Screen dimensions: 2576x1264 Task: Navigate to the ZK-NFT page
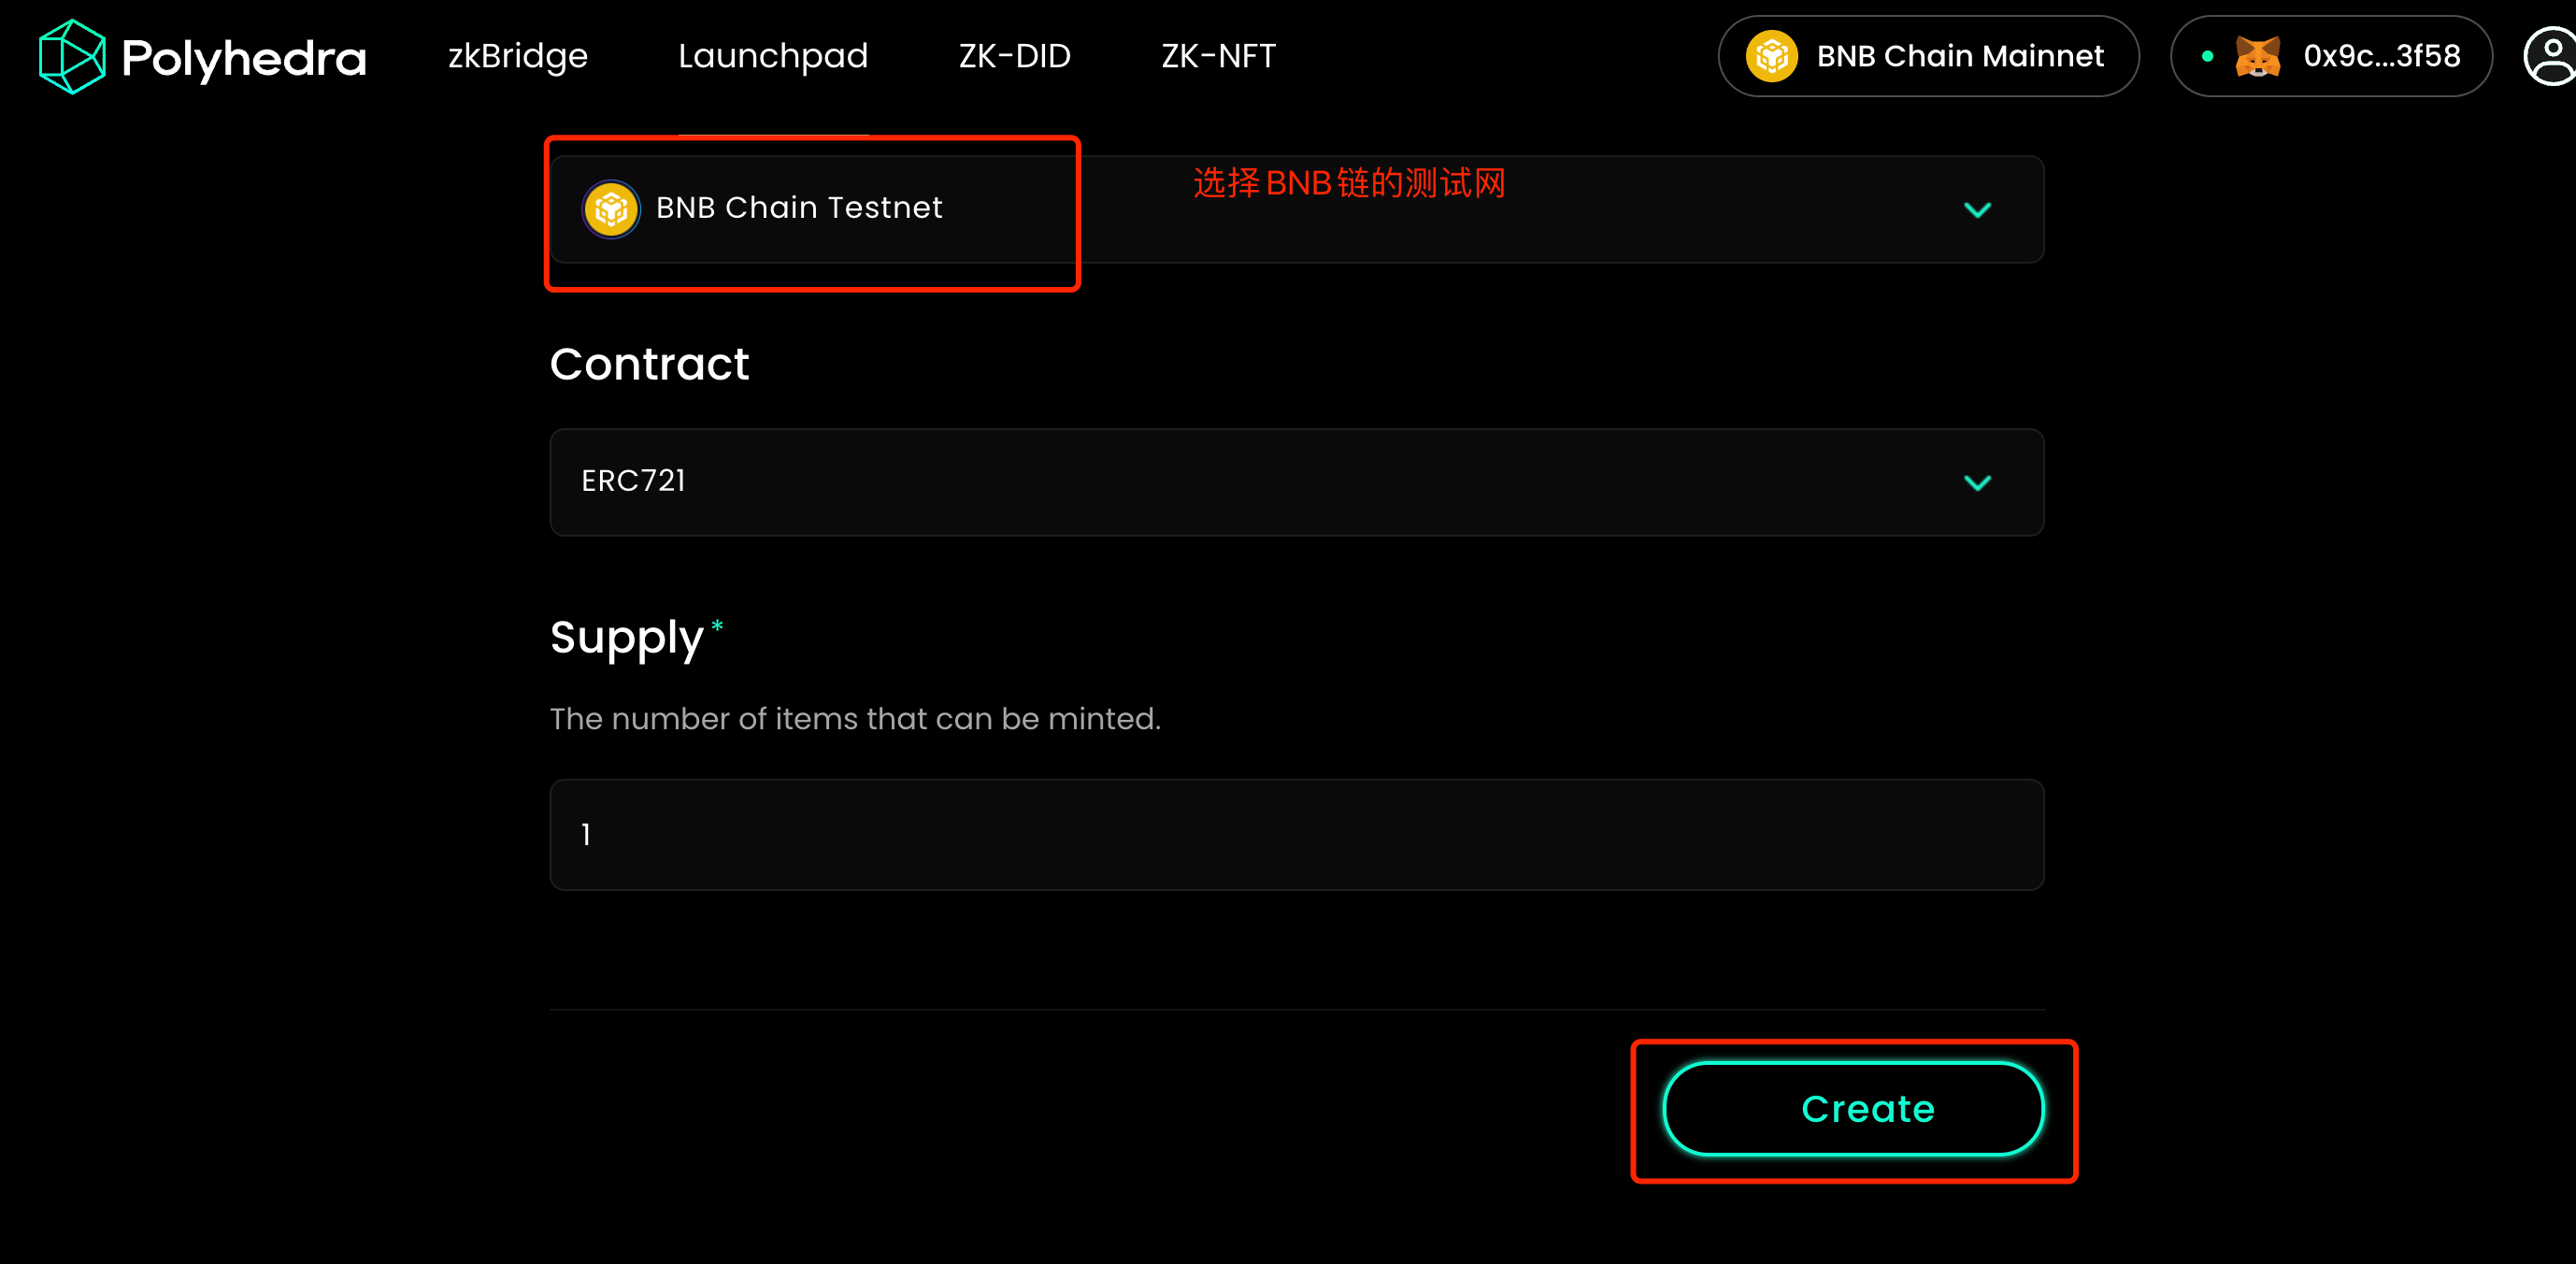click(x=1218, y=56)
